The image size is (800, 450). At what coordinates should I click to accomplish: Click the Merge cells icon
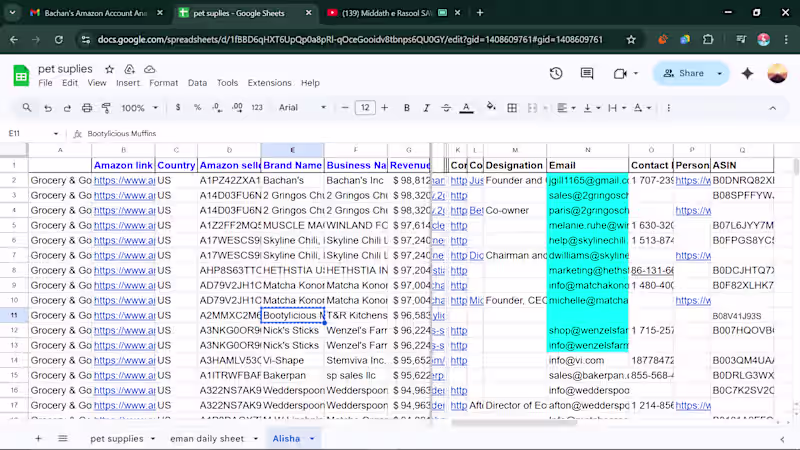pyautogui.click(x=532, y=108)
